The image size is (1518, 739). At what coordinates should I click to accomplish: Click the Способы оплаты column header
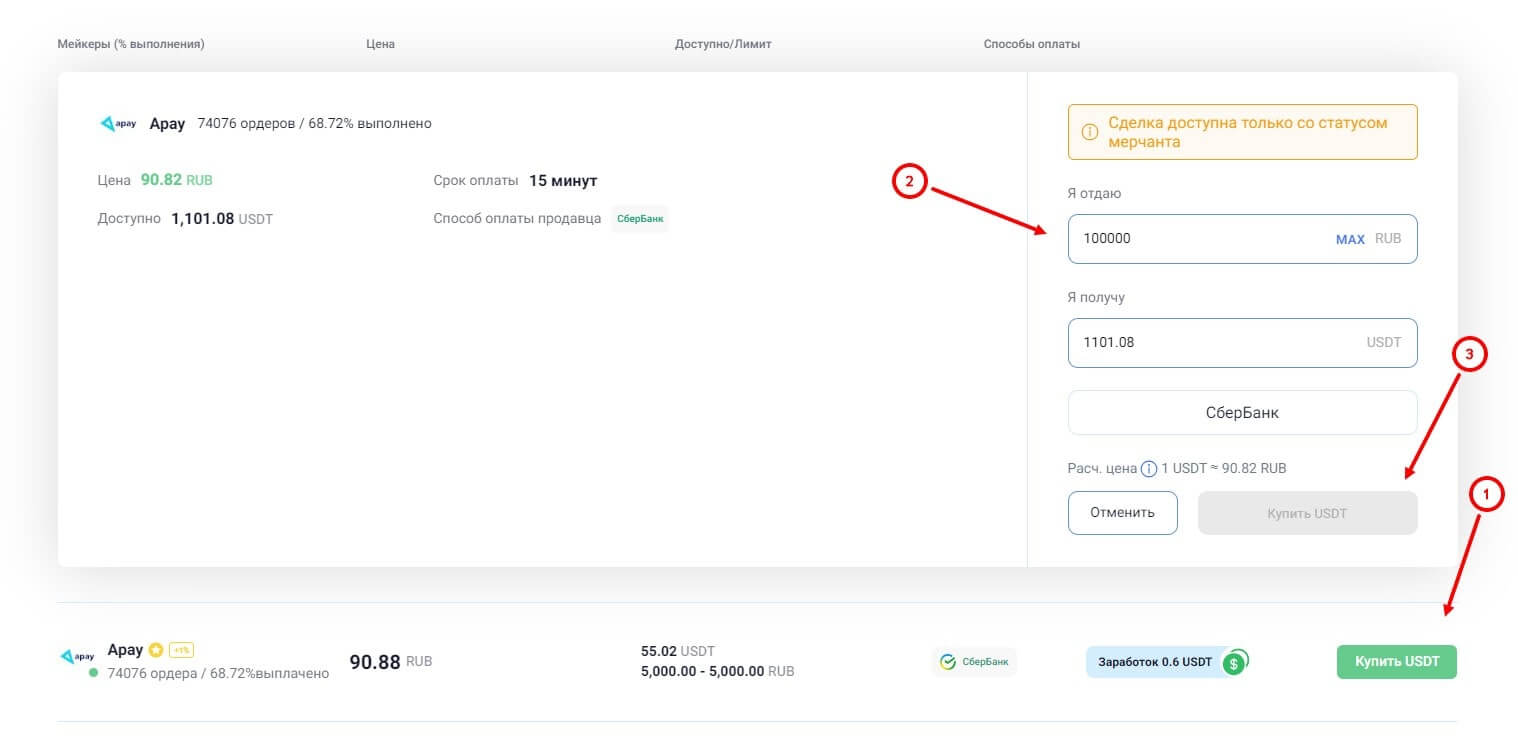(x=1031, y=44)
